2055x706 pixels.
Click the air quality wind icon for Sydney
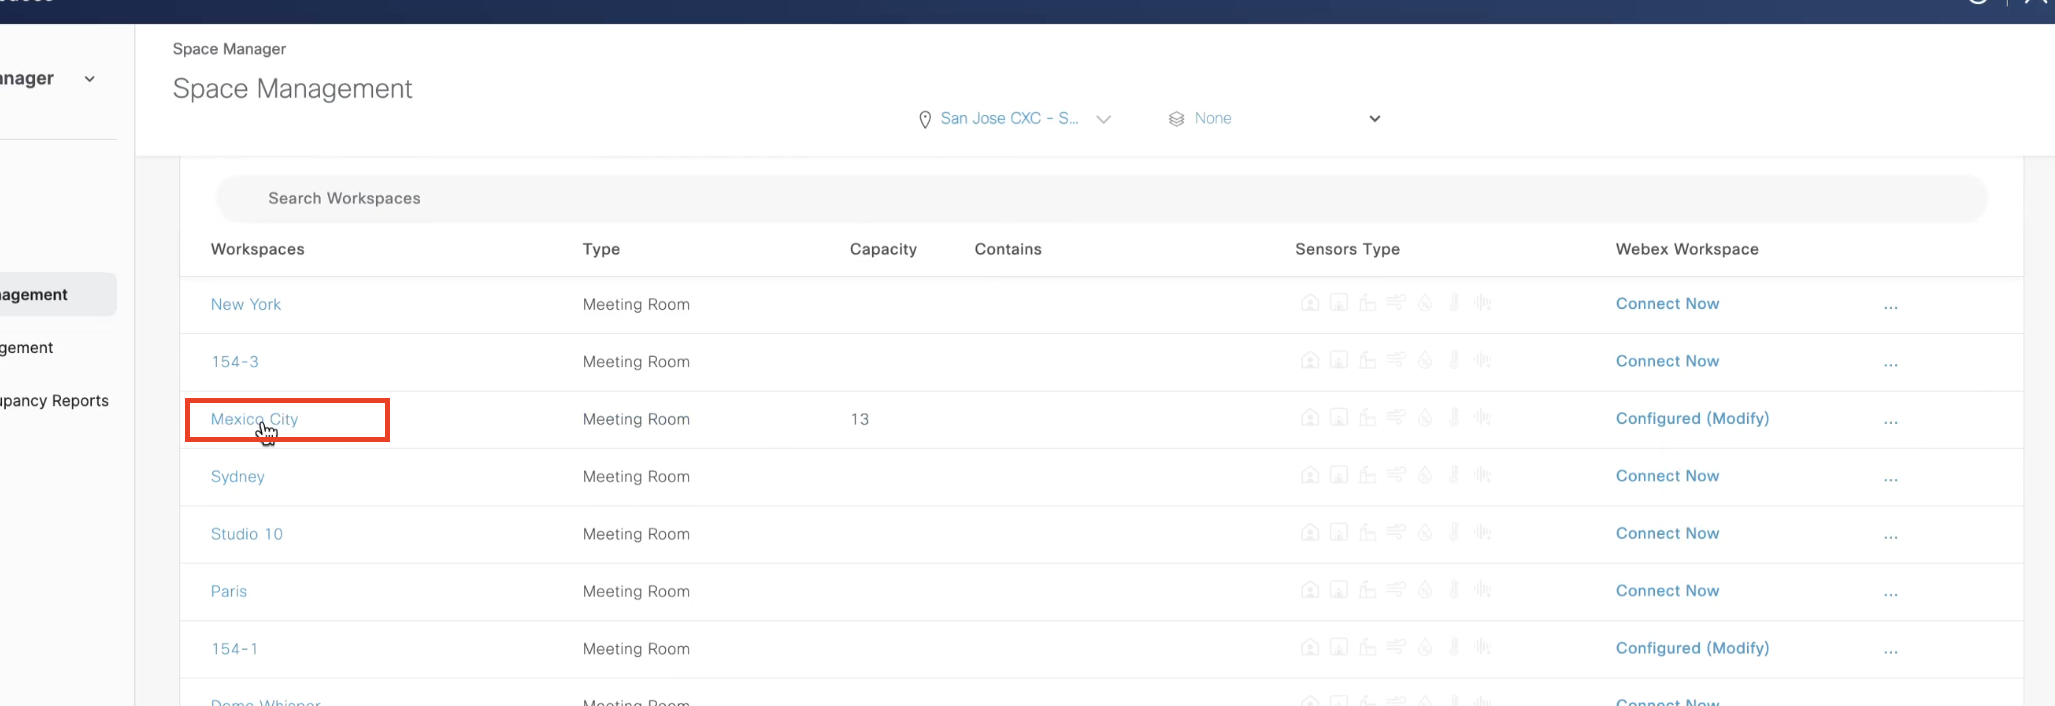(x=1396, y=475)
